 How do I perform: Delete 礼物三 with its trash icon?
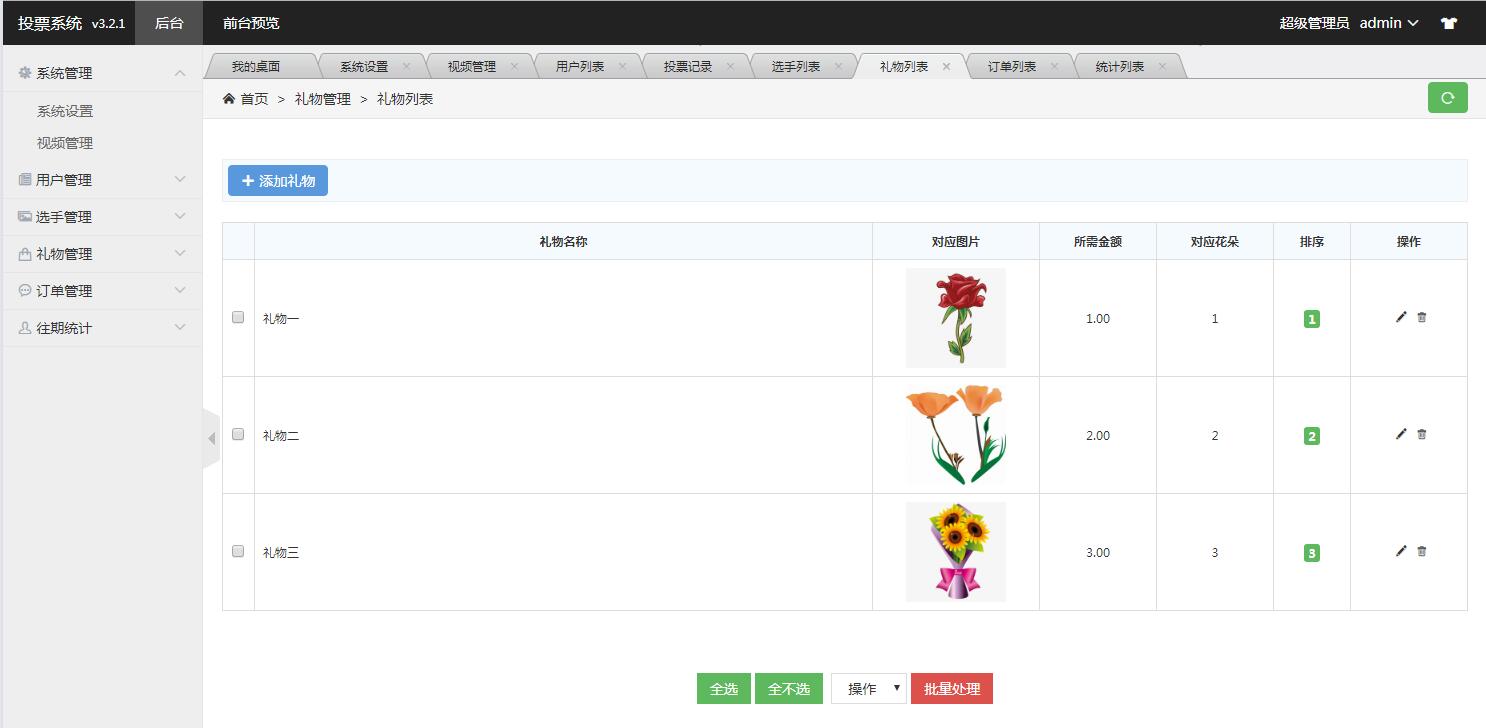tap(1422, 551)
